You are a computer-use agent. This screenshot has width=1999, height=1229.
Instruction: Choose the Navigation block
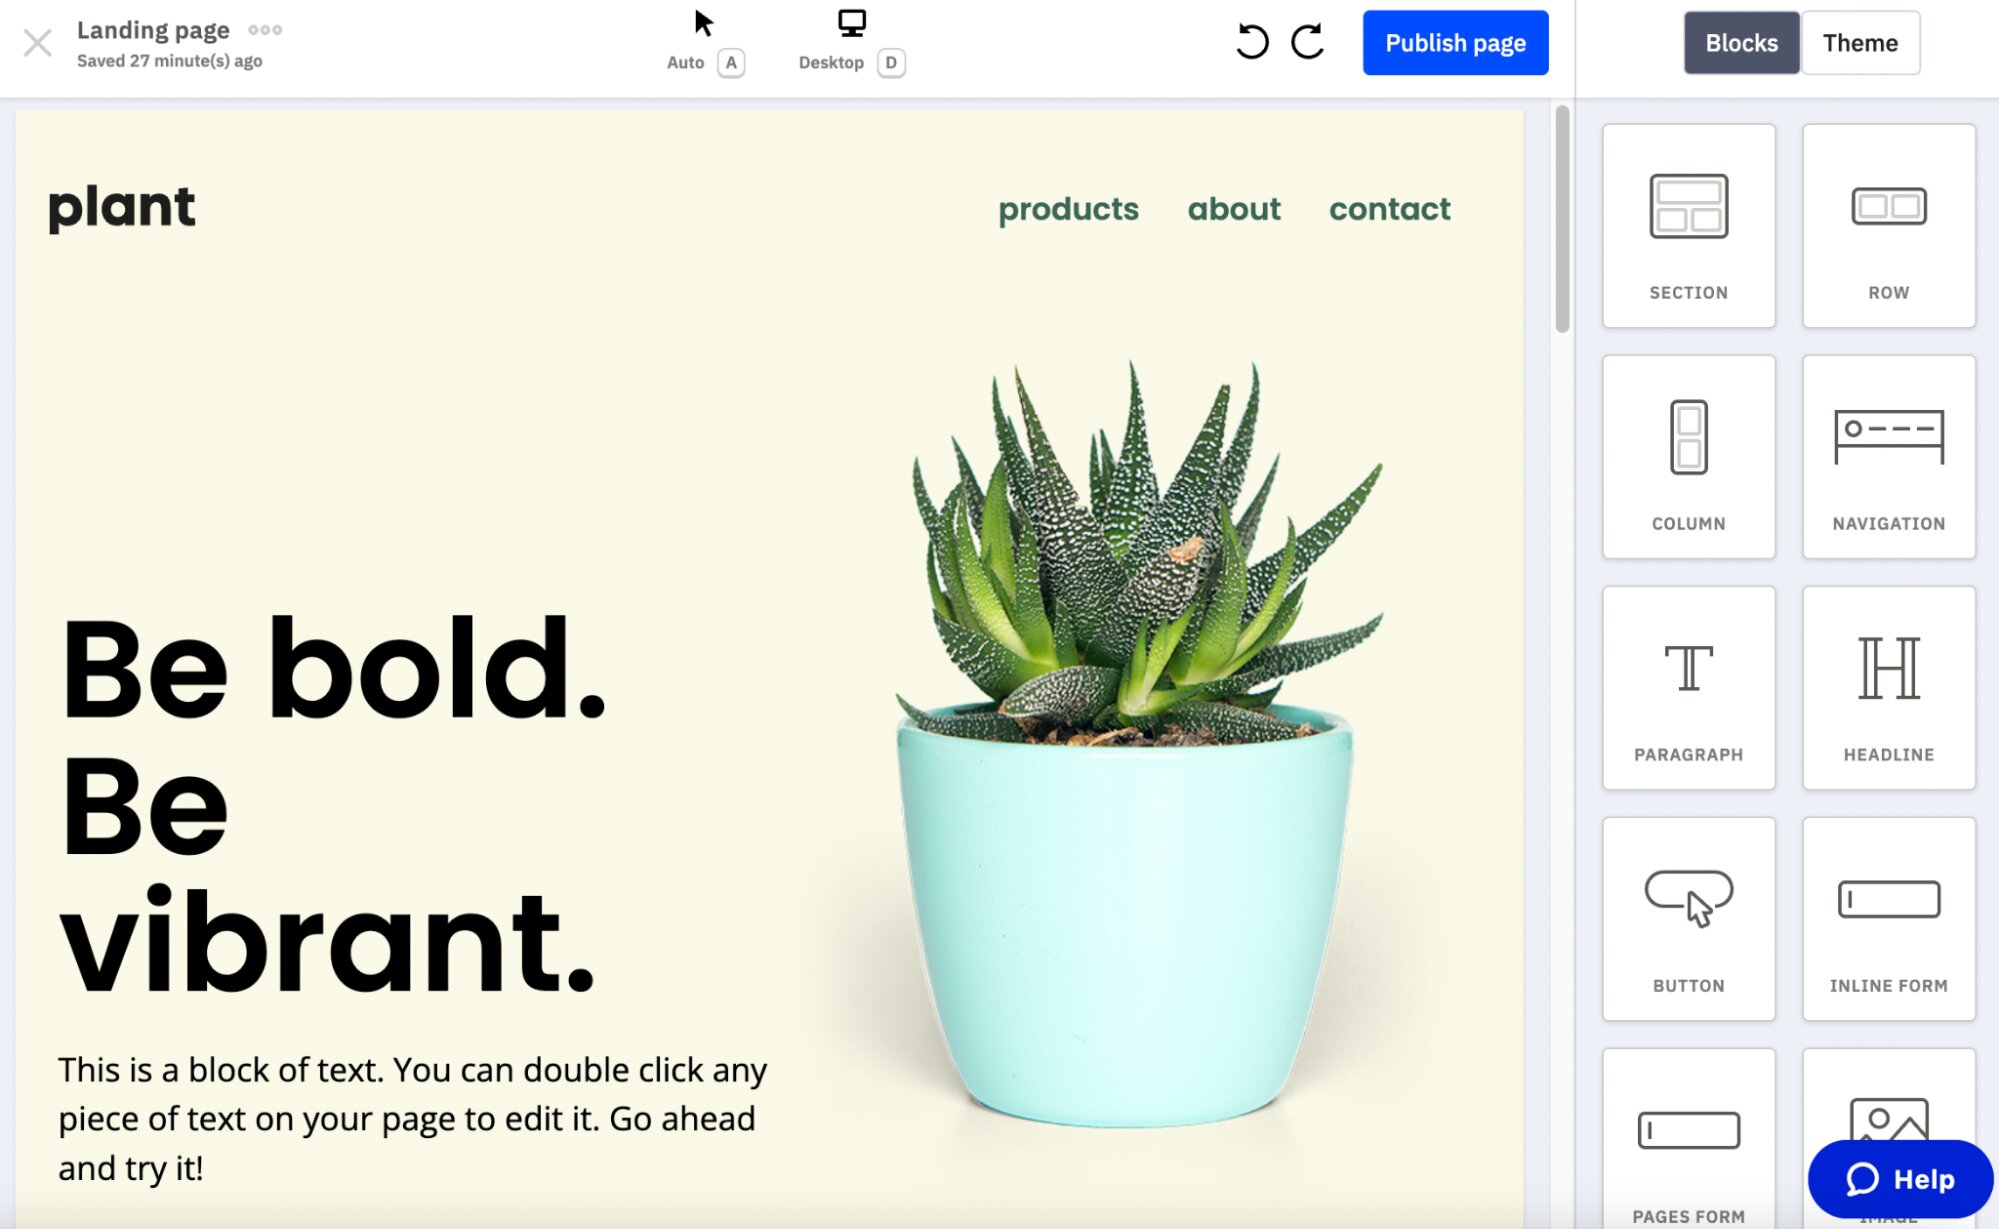1888,456
